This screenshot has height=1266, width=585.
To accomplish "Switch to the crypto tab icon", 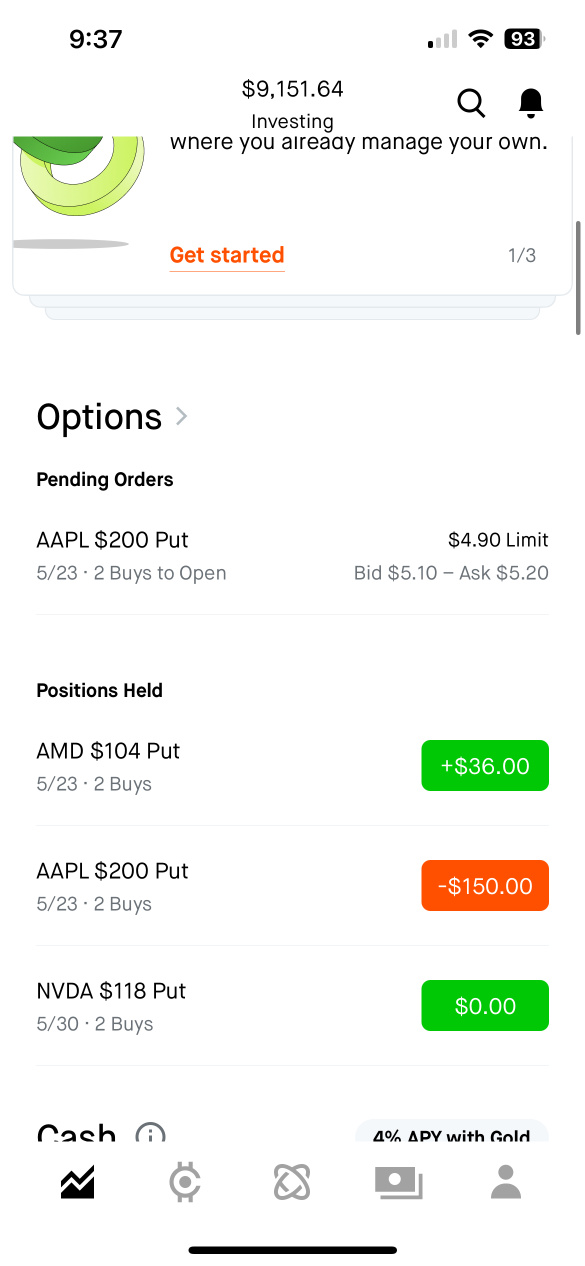I will [x=185, y=1182].
